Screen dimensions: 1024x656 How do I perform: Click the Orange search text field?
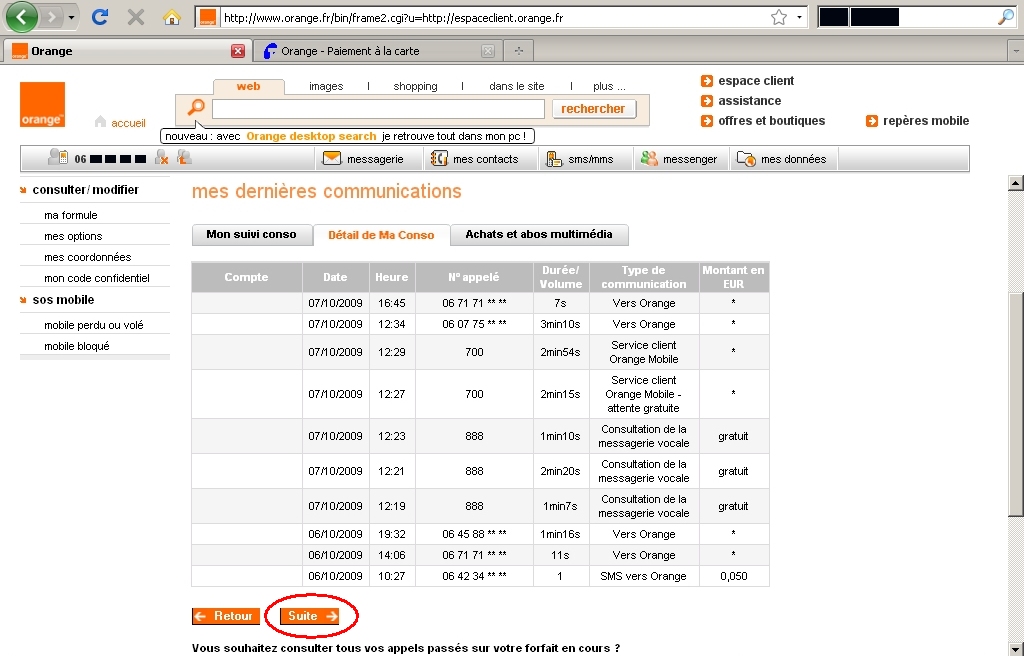coord(378,109)
